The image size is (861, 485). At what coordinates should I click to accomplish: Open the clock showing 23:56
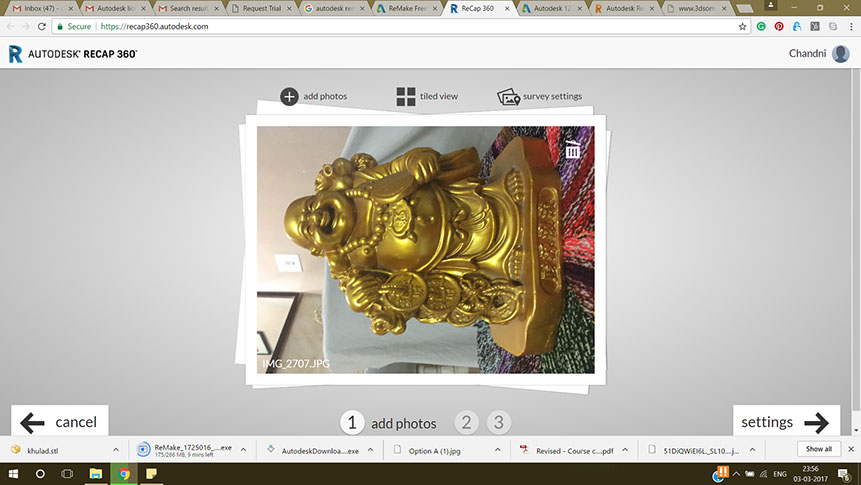point(810,473)
